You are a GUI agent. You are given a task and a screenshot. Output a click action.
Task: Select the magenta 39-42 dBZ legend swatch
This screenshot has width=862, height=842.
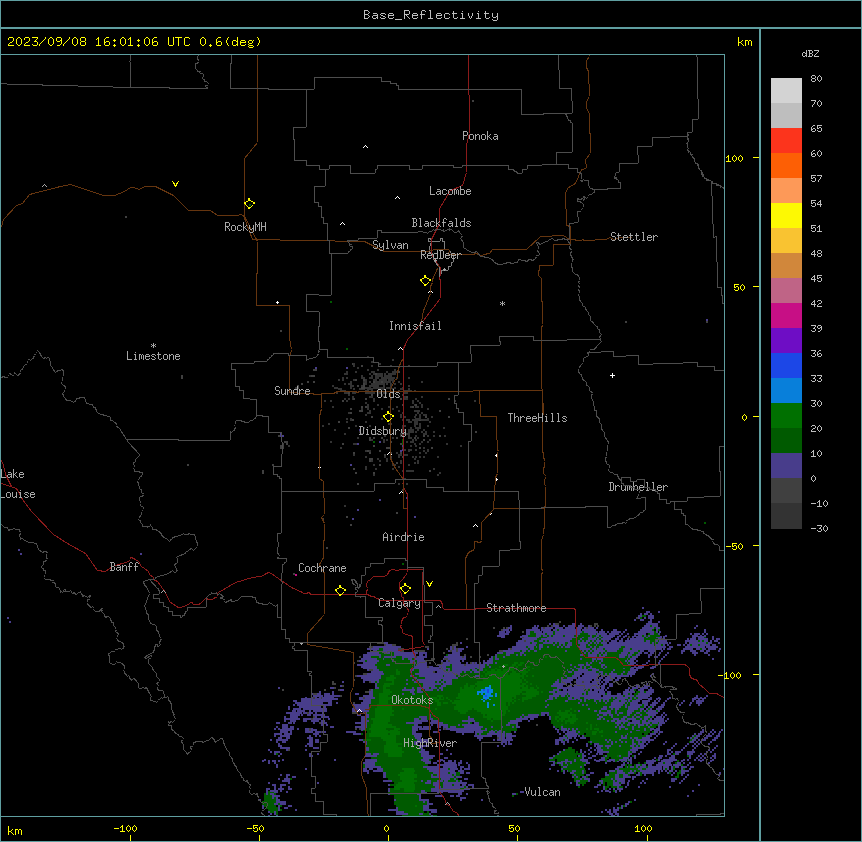click(786, 316)
